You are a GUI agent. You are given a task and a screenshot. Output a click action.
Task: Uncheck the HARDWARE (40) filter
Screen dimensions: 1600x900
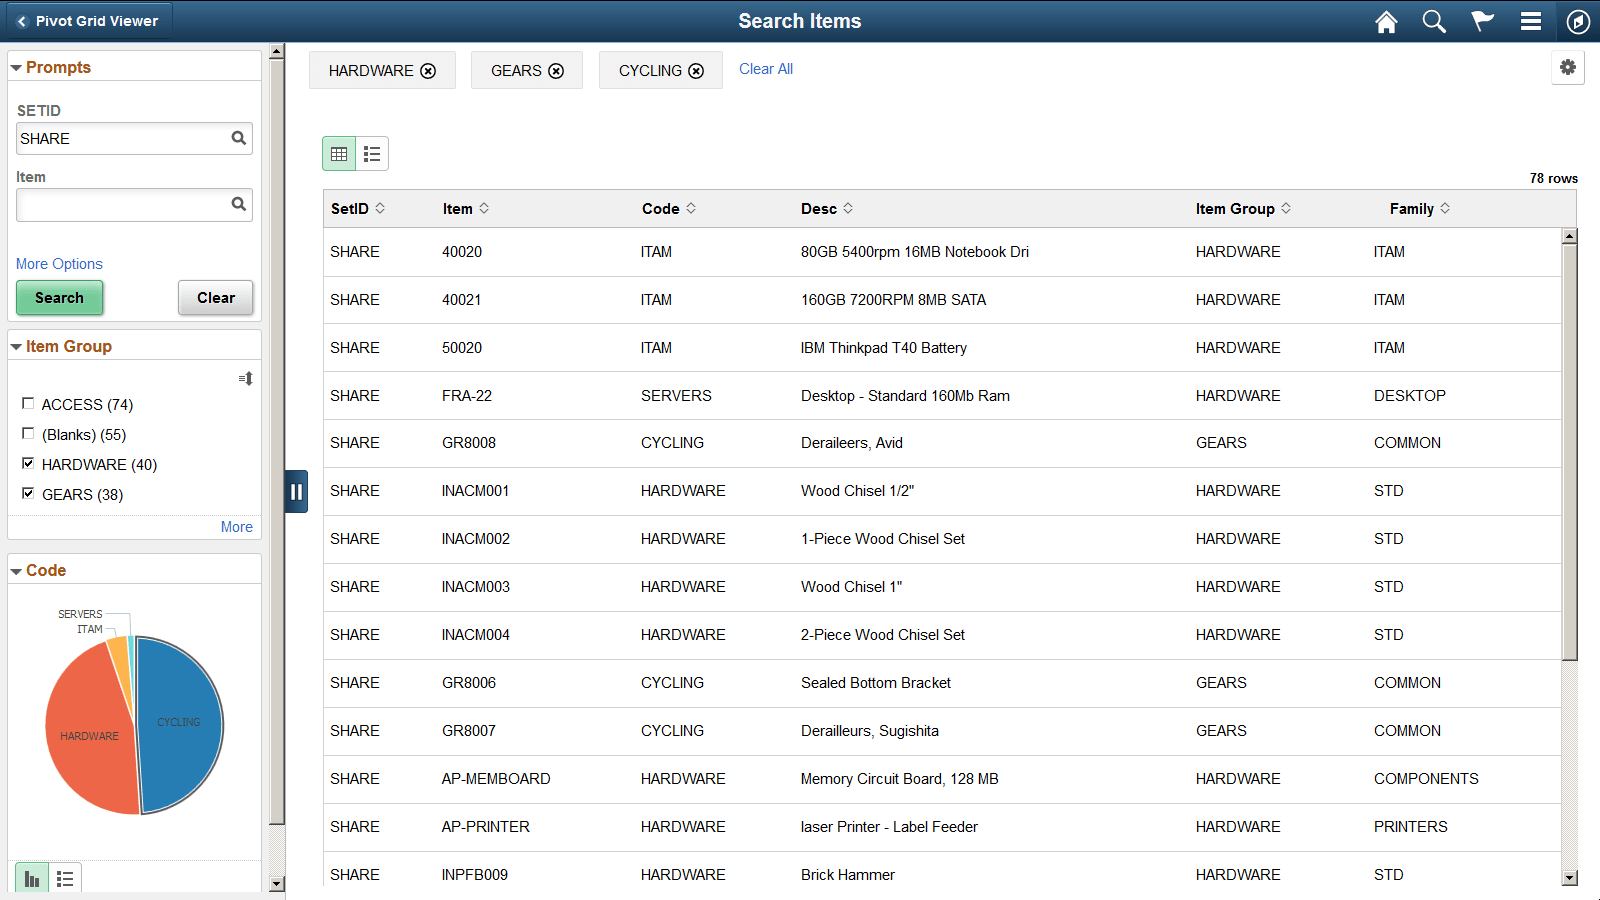point(28,463)
